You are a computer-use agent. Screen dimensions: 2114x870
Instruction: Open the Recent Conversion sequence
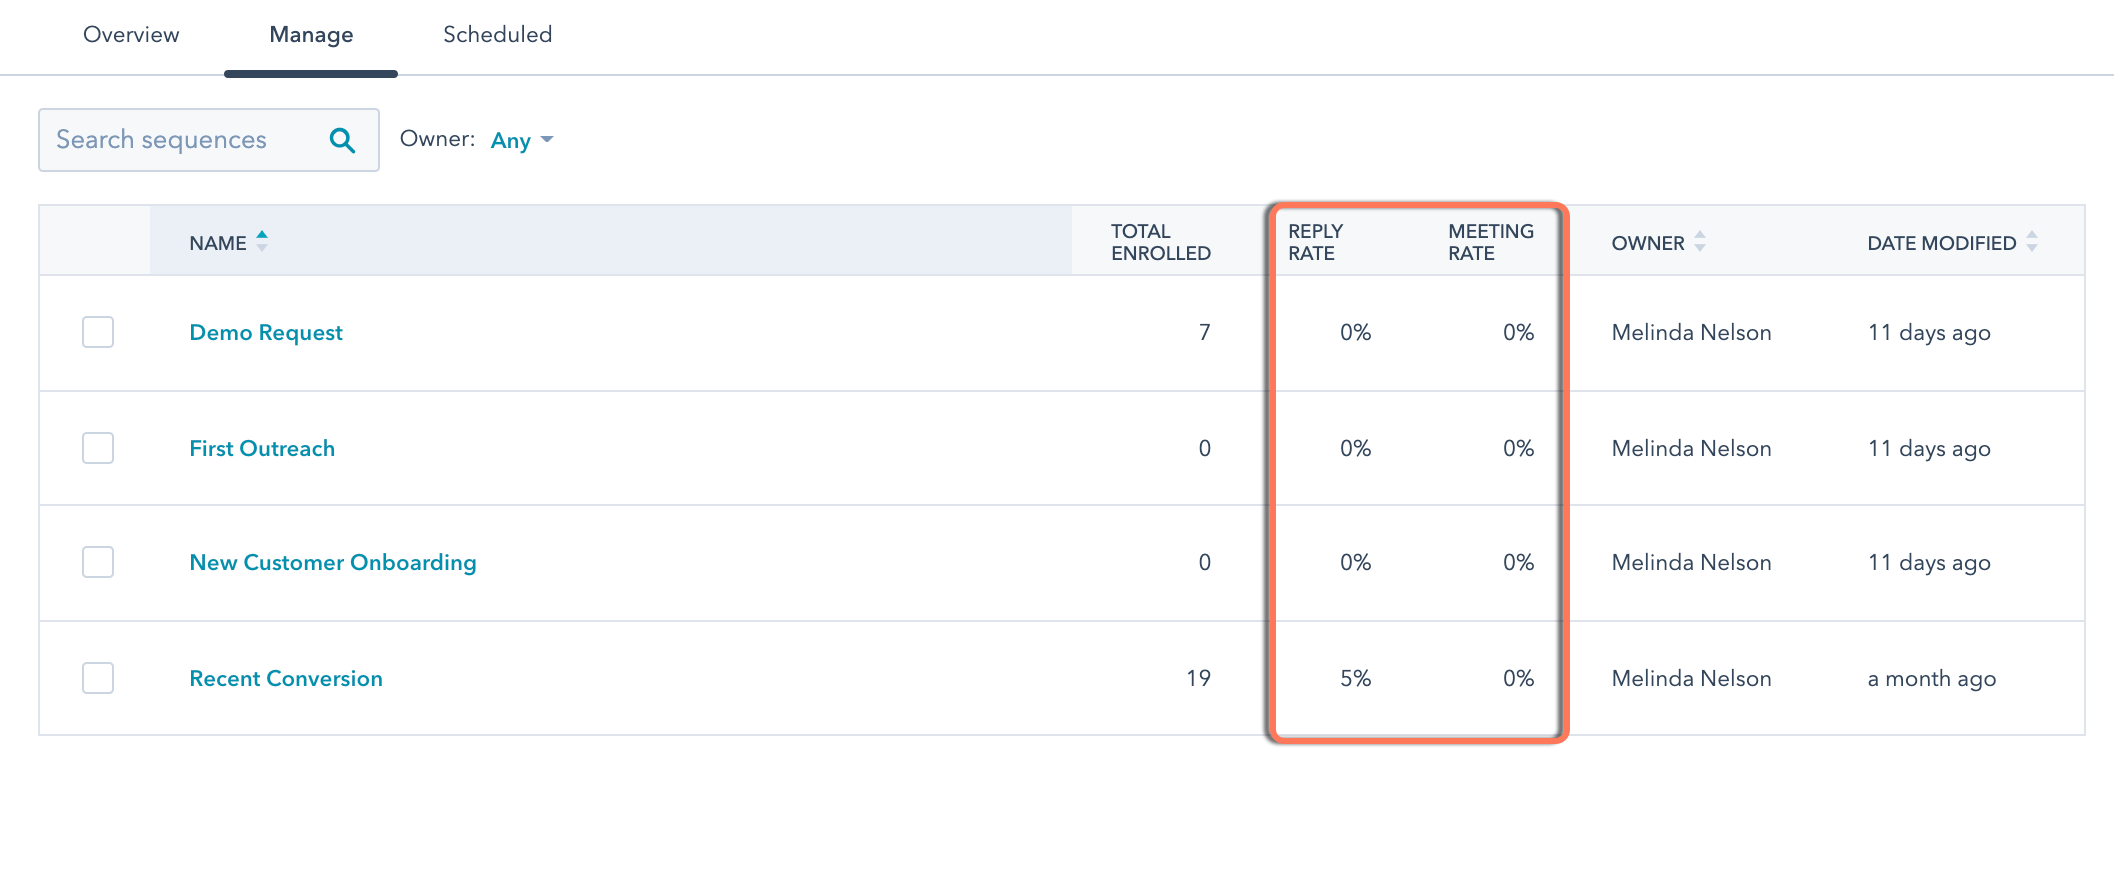285,678
